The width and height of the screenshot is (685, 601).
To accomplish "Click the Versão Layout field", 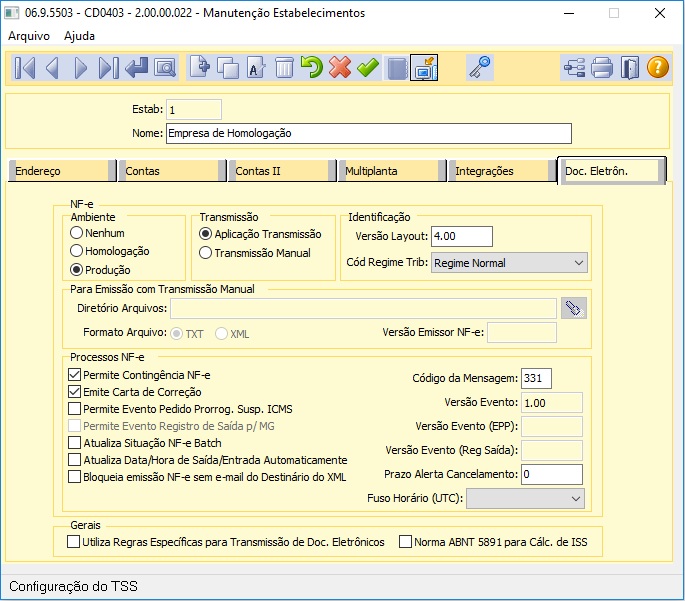I will click(462, 236).
